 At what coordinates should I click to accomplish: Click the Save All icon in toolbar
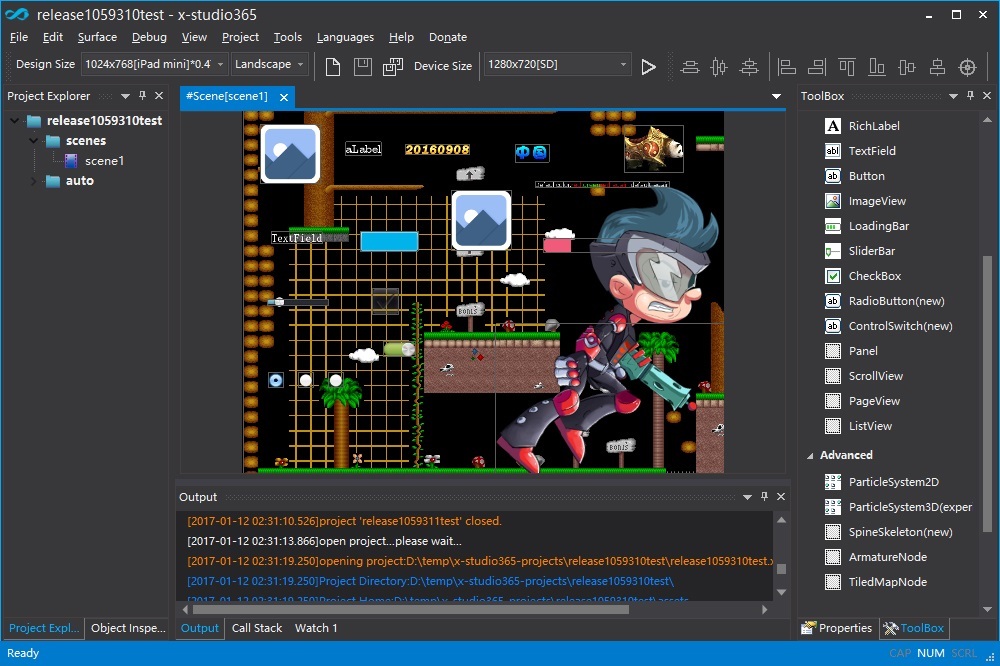tap(393, 66)
